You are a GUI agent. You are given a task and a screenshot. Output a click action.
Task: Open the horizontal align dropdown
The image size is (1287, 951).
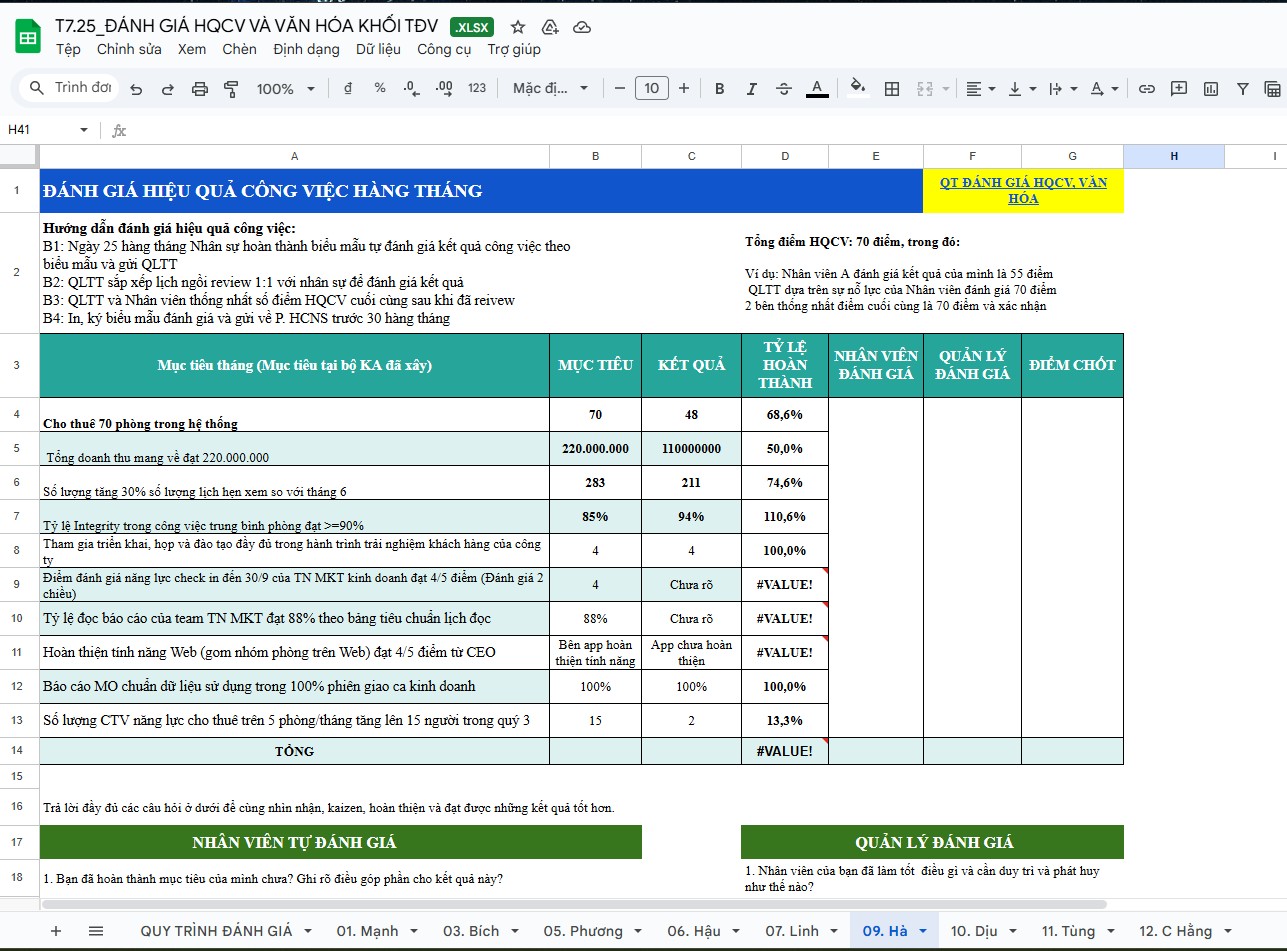(981, 88)
